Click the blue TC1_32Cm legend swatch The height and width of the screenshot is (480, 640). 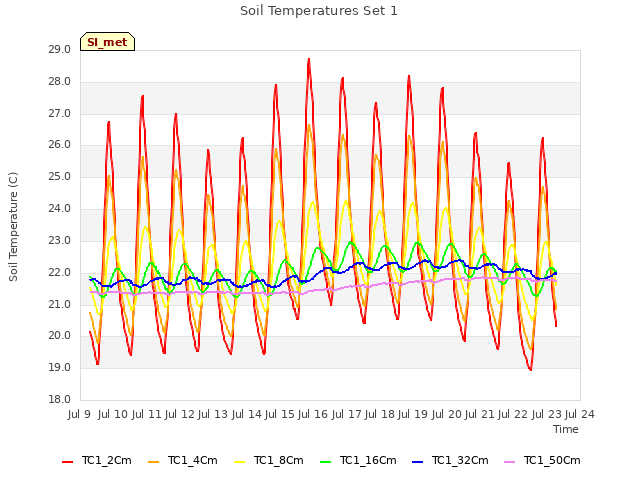pos(418,462)
